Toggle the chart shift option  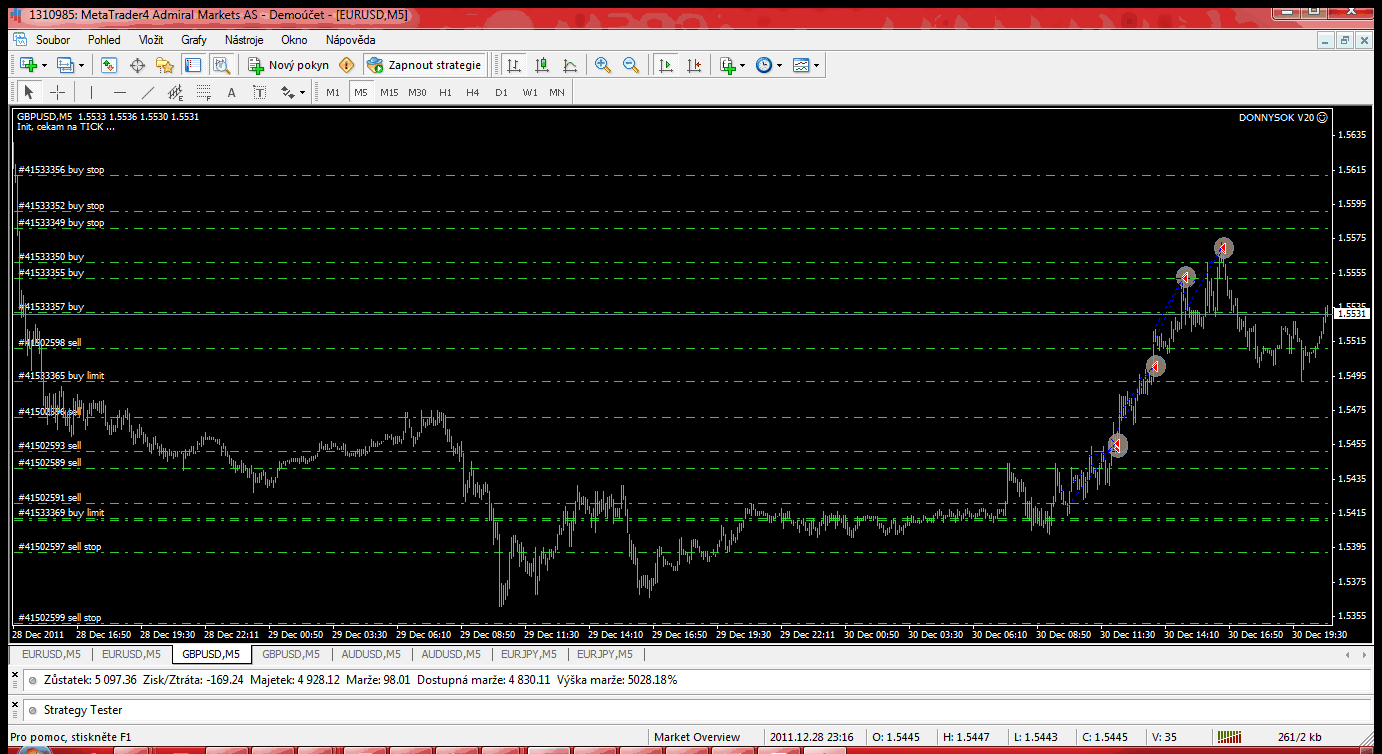694,65
